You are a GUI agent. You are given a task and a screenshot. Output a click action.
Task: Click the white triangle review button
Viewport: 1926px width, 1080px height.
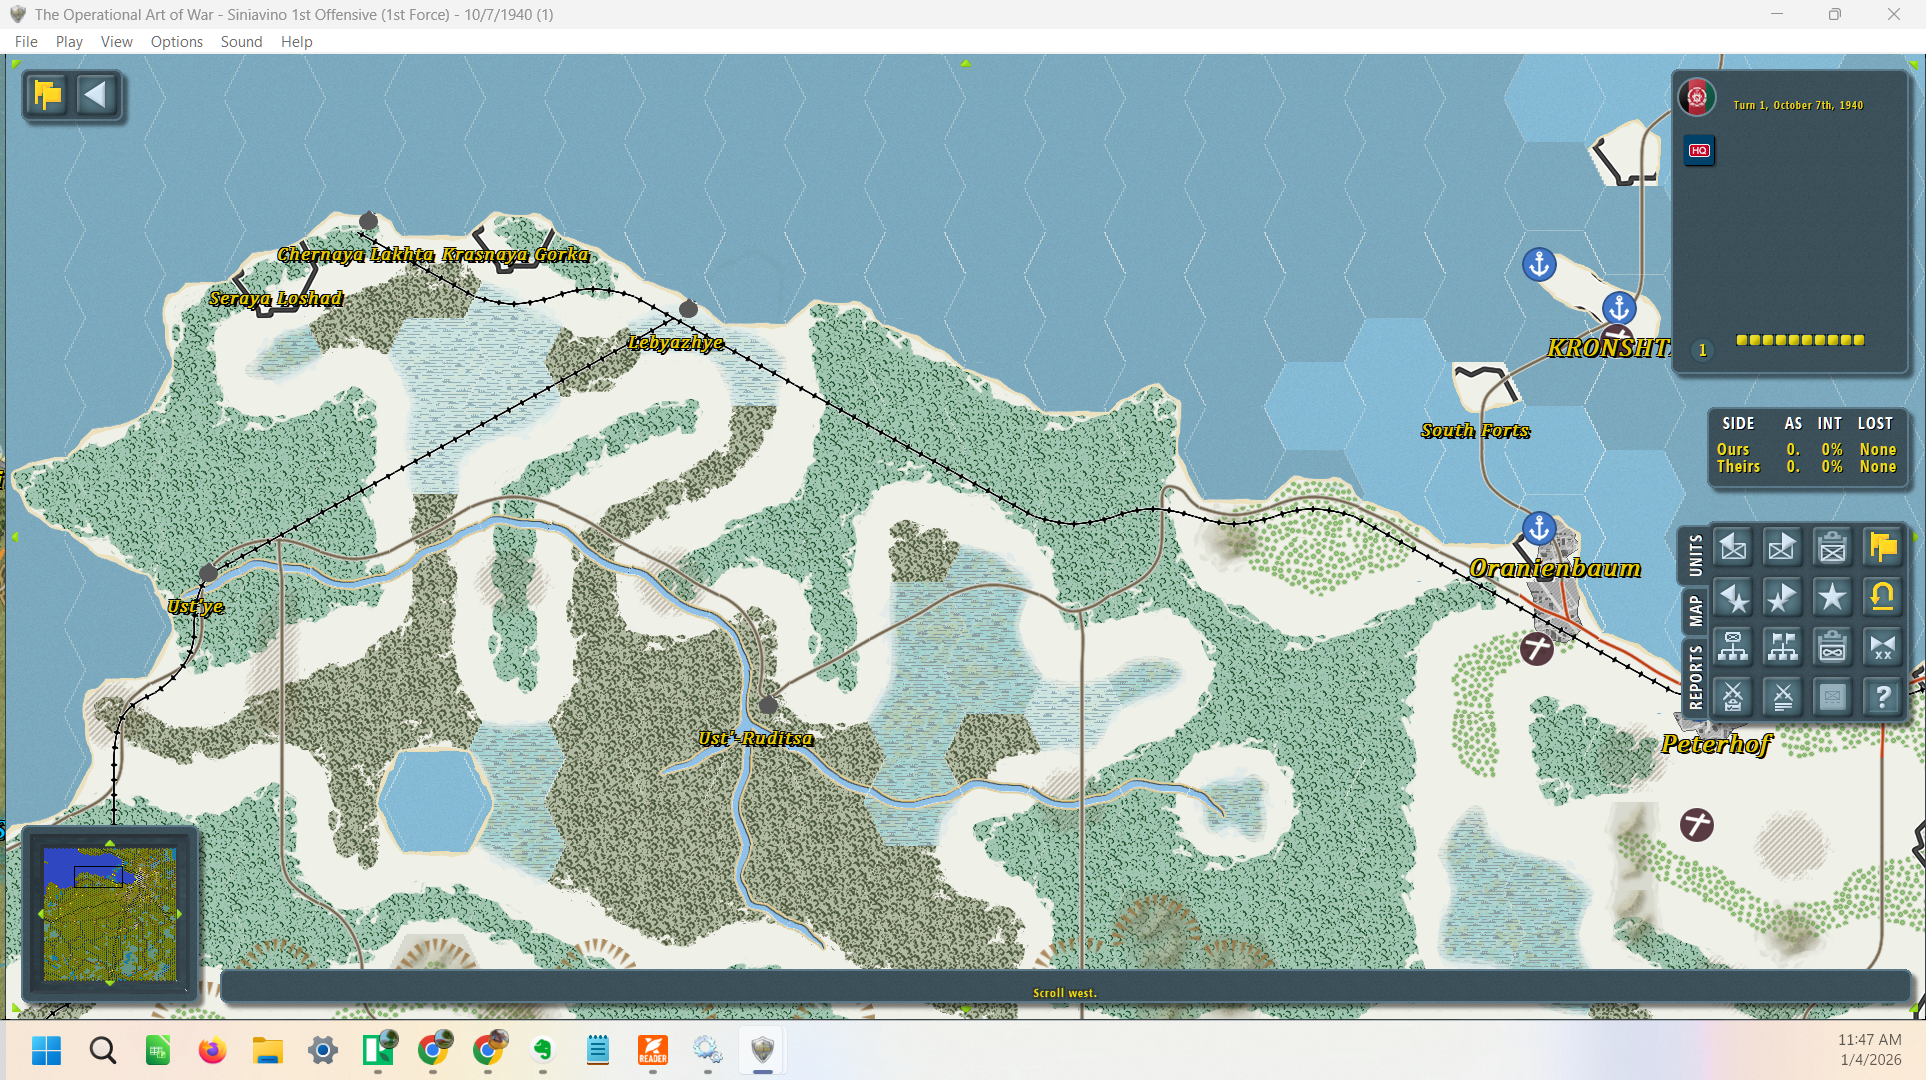pyautogui.click(x=97, y=95)
